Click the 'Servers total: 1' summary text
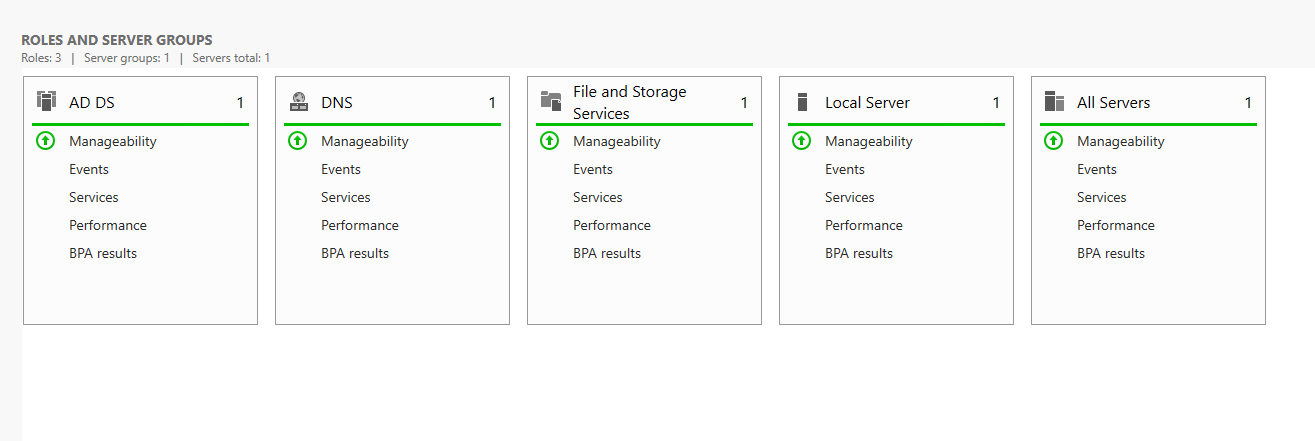1315x441 pixels. coord(231,58)
